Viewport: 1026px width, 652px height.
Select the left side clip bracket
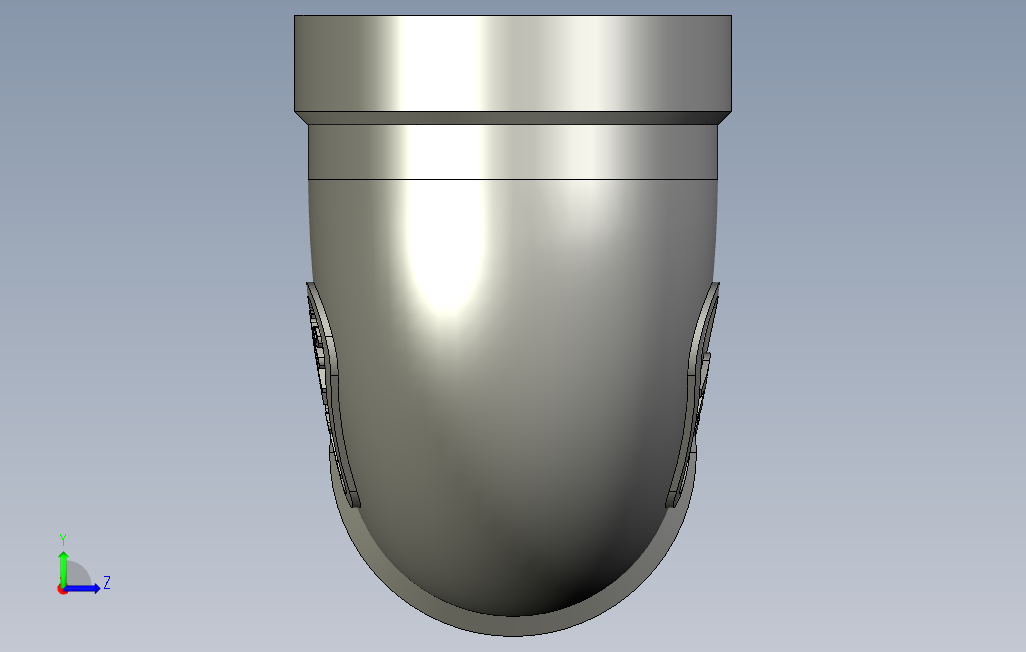point(332,395)
